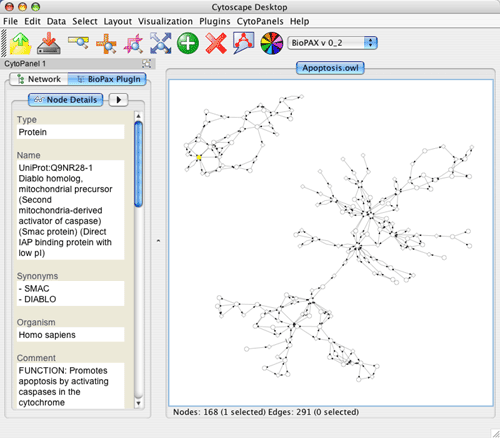
Task: Click the apply layout graph icon
Action: [x=244, y=43]
